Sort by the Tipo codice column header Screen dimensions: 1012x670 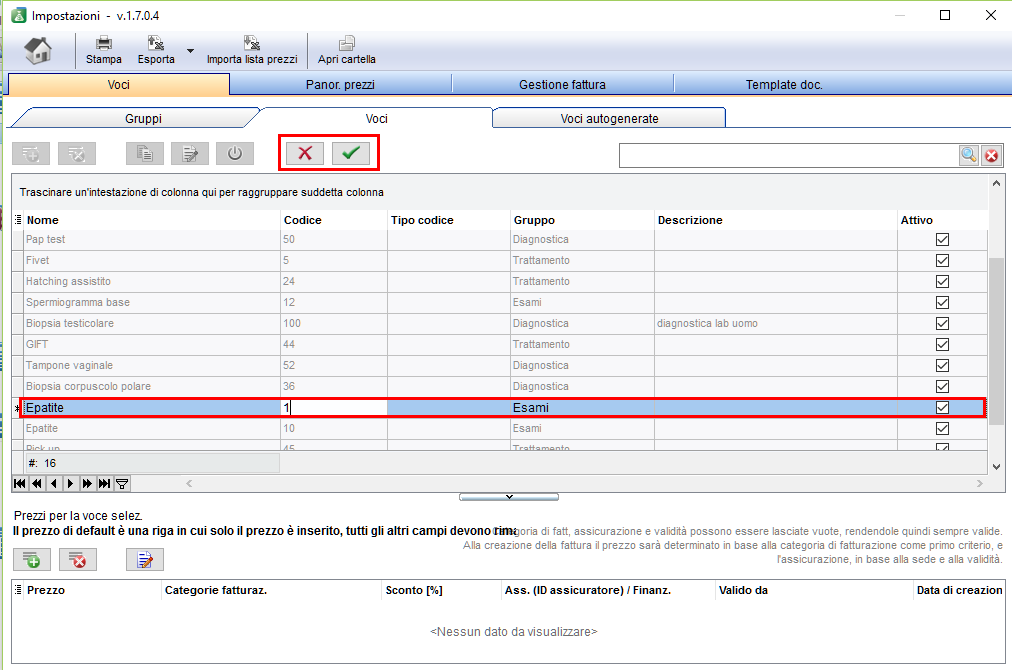[449, 220]
